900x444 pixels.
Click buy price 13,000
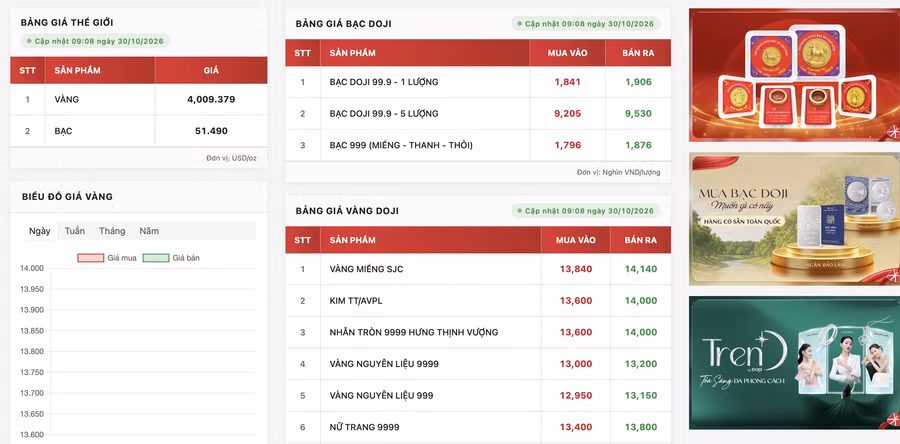tap(576, 364)
